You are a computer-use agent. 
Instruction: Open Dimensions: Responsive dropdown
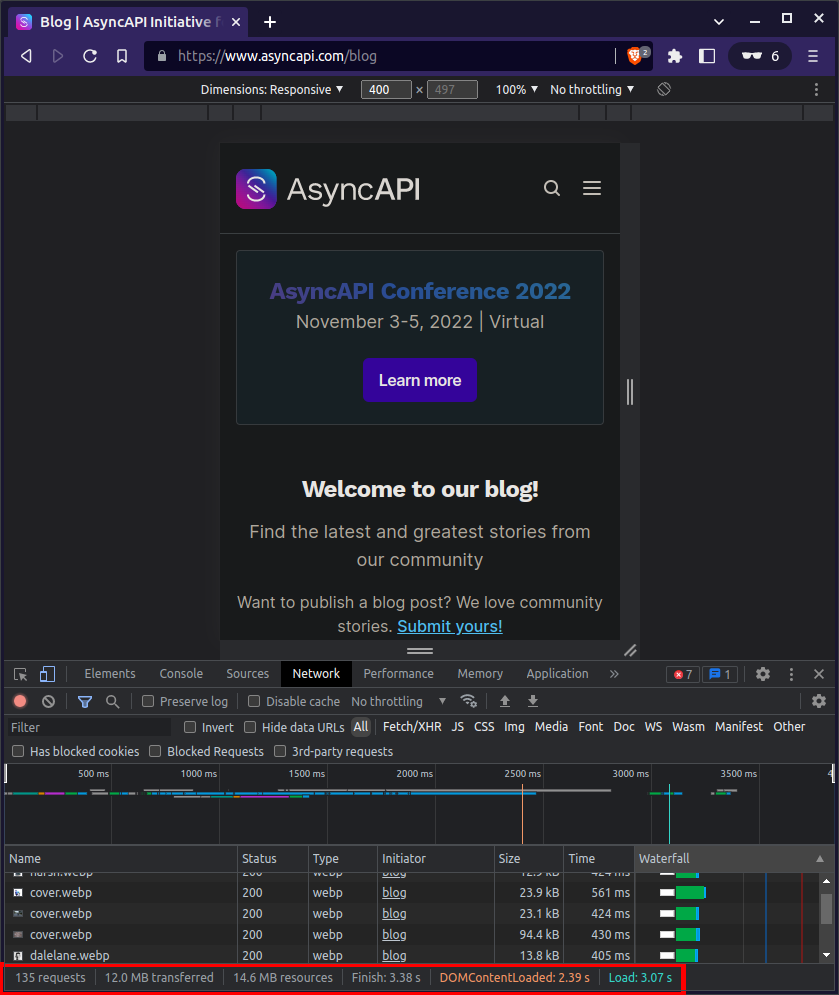point(272,89)
